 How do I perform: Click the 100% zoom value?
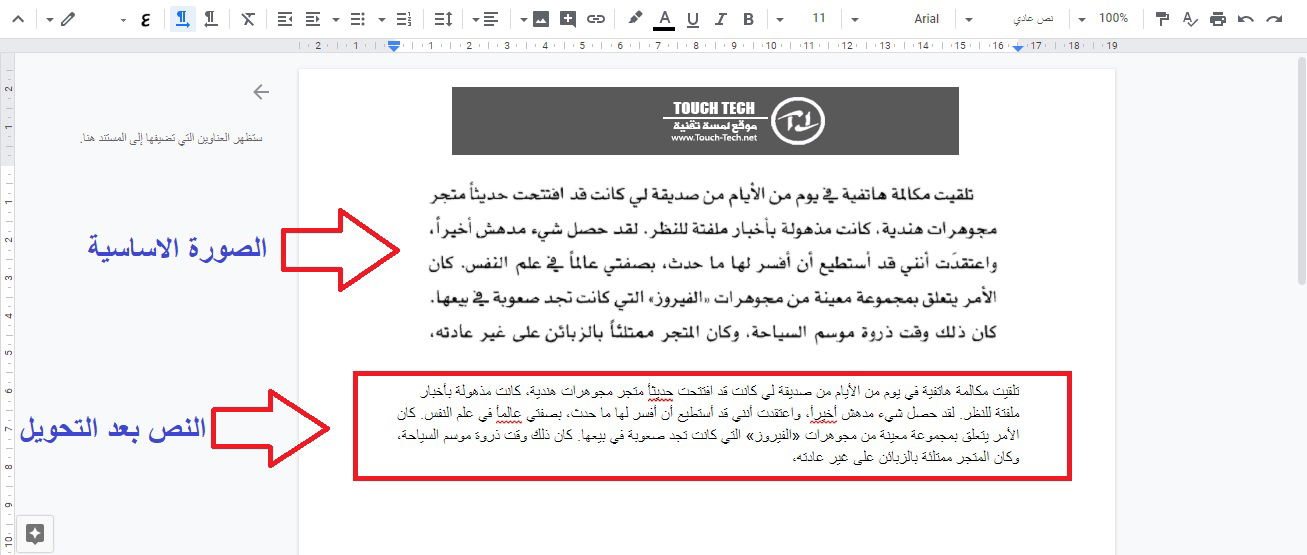point(1113,19)
